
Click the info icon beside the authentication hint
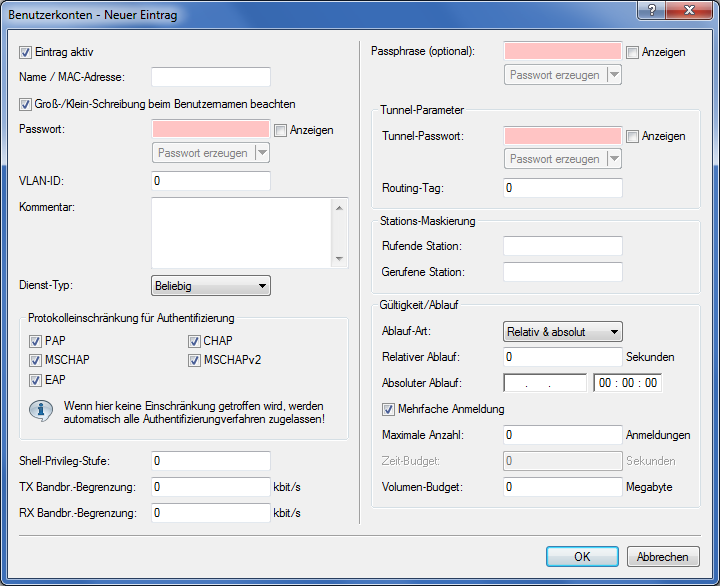[40, 412]
